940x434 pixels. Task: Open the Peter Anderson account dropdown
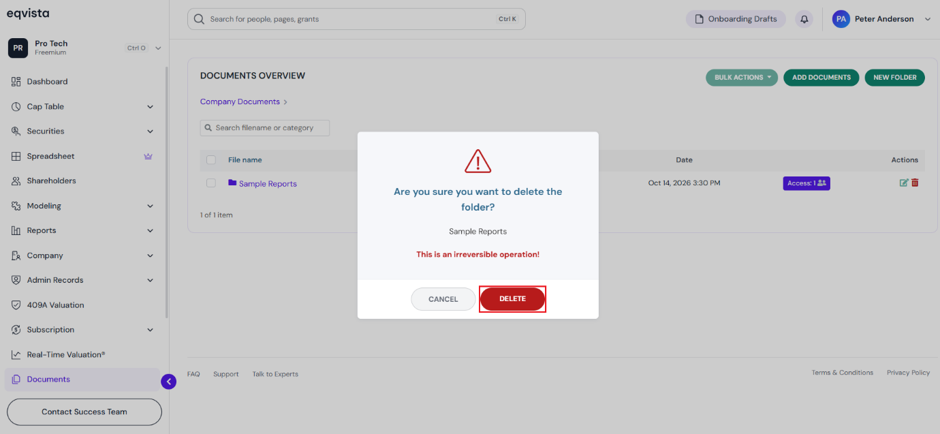882,19
